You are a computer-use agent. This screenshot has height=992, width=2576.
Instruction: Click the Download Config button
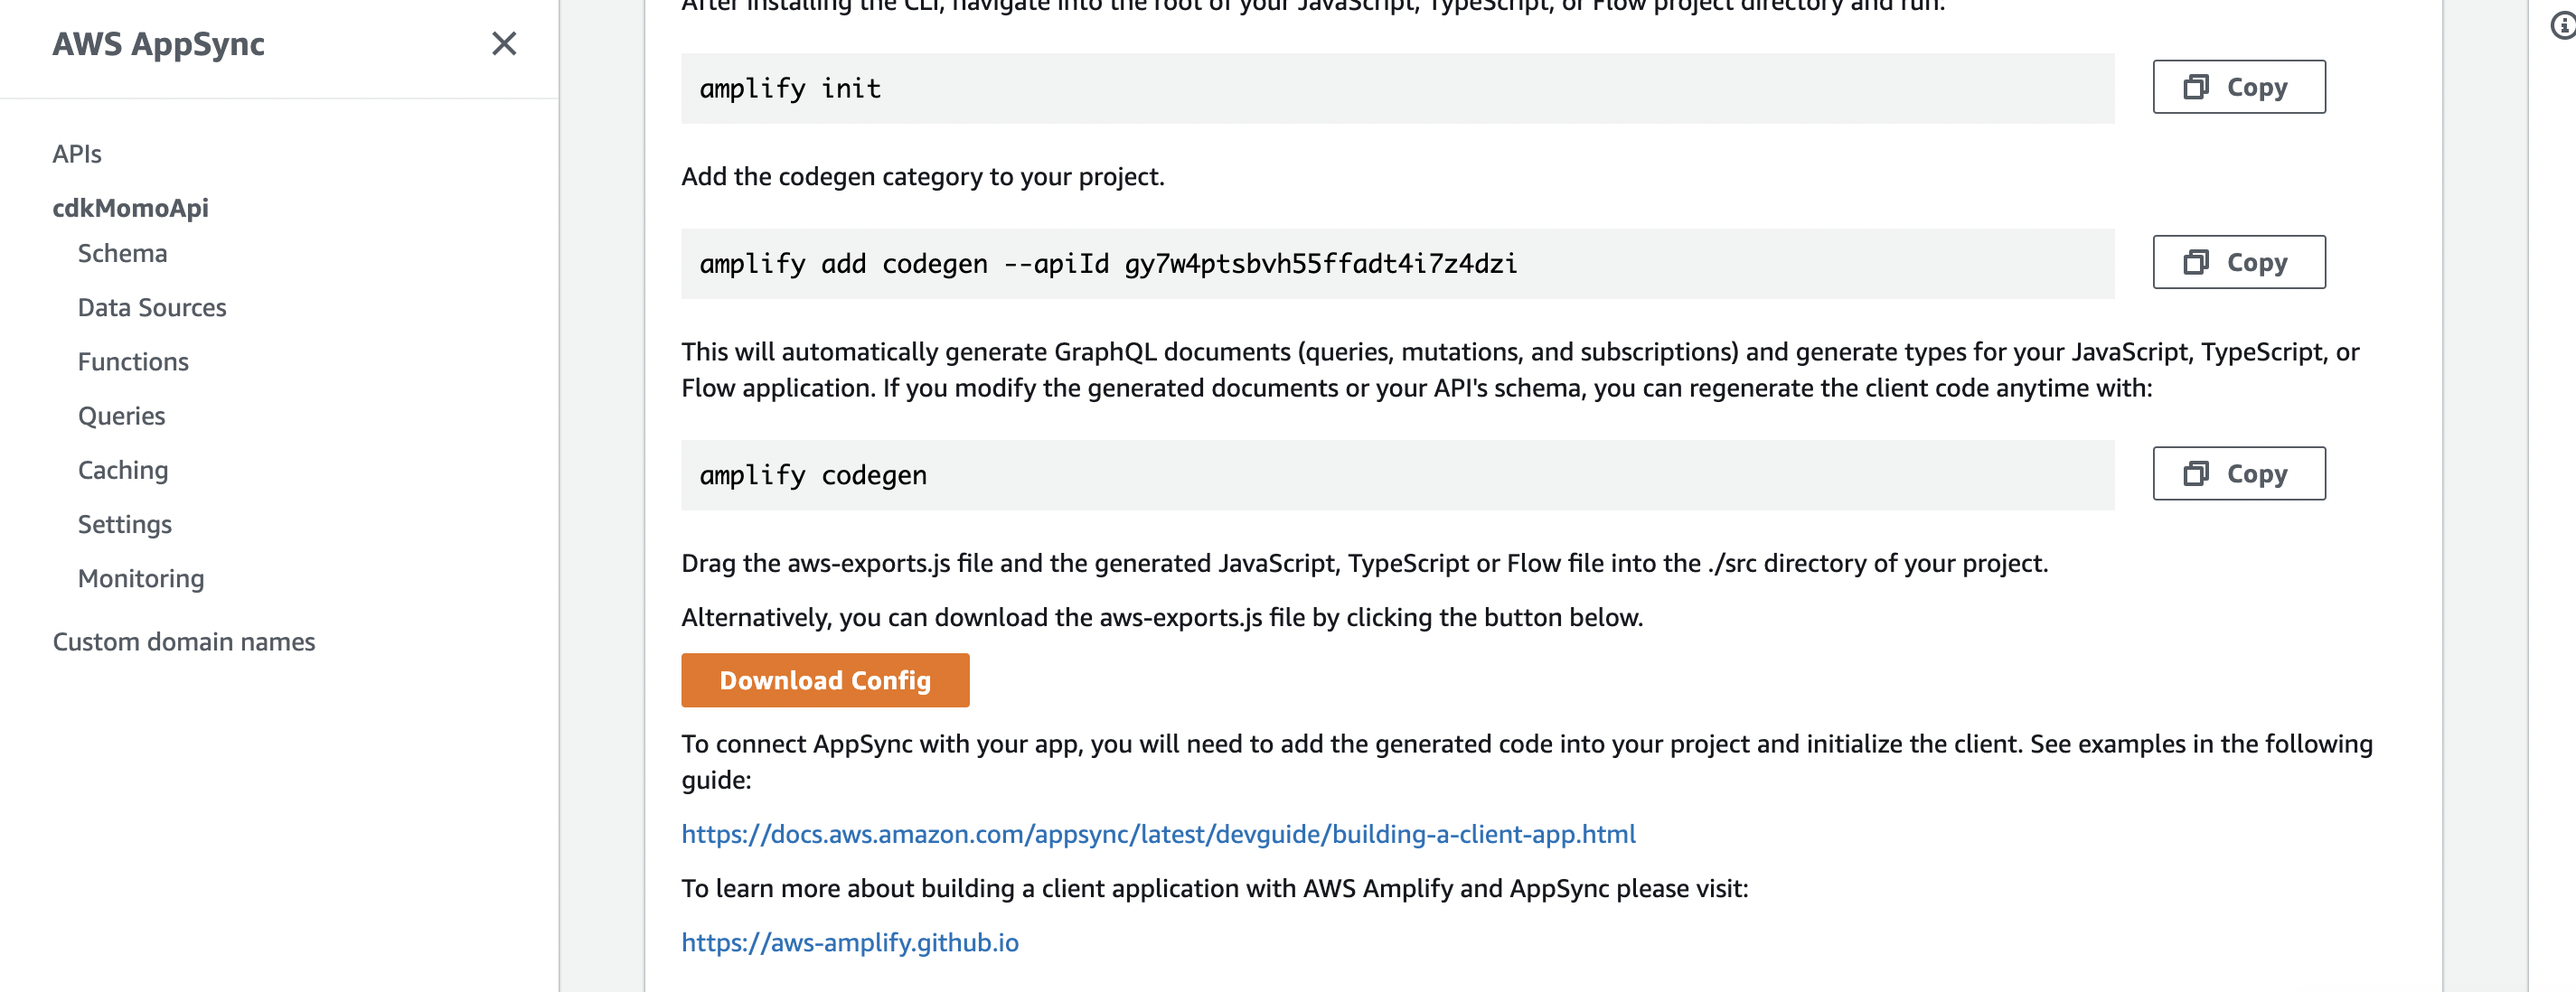coord(825,680)
